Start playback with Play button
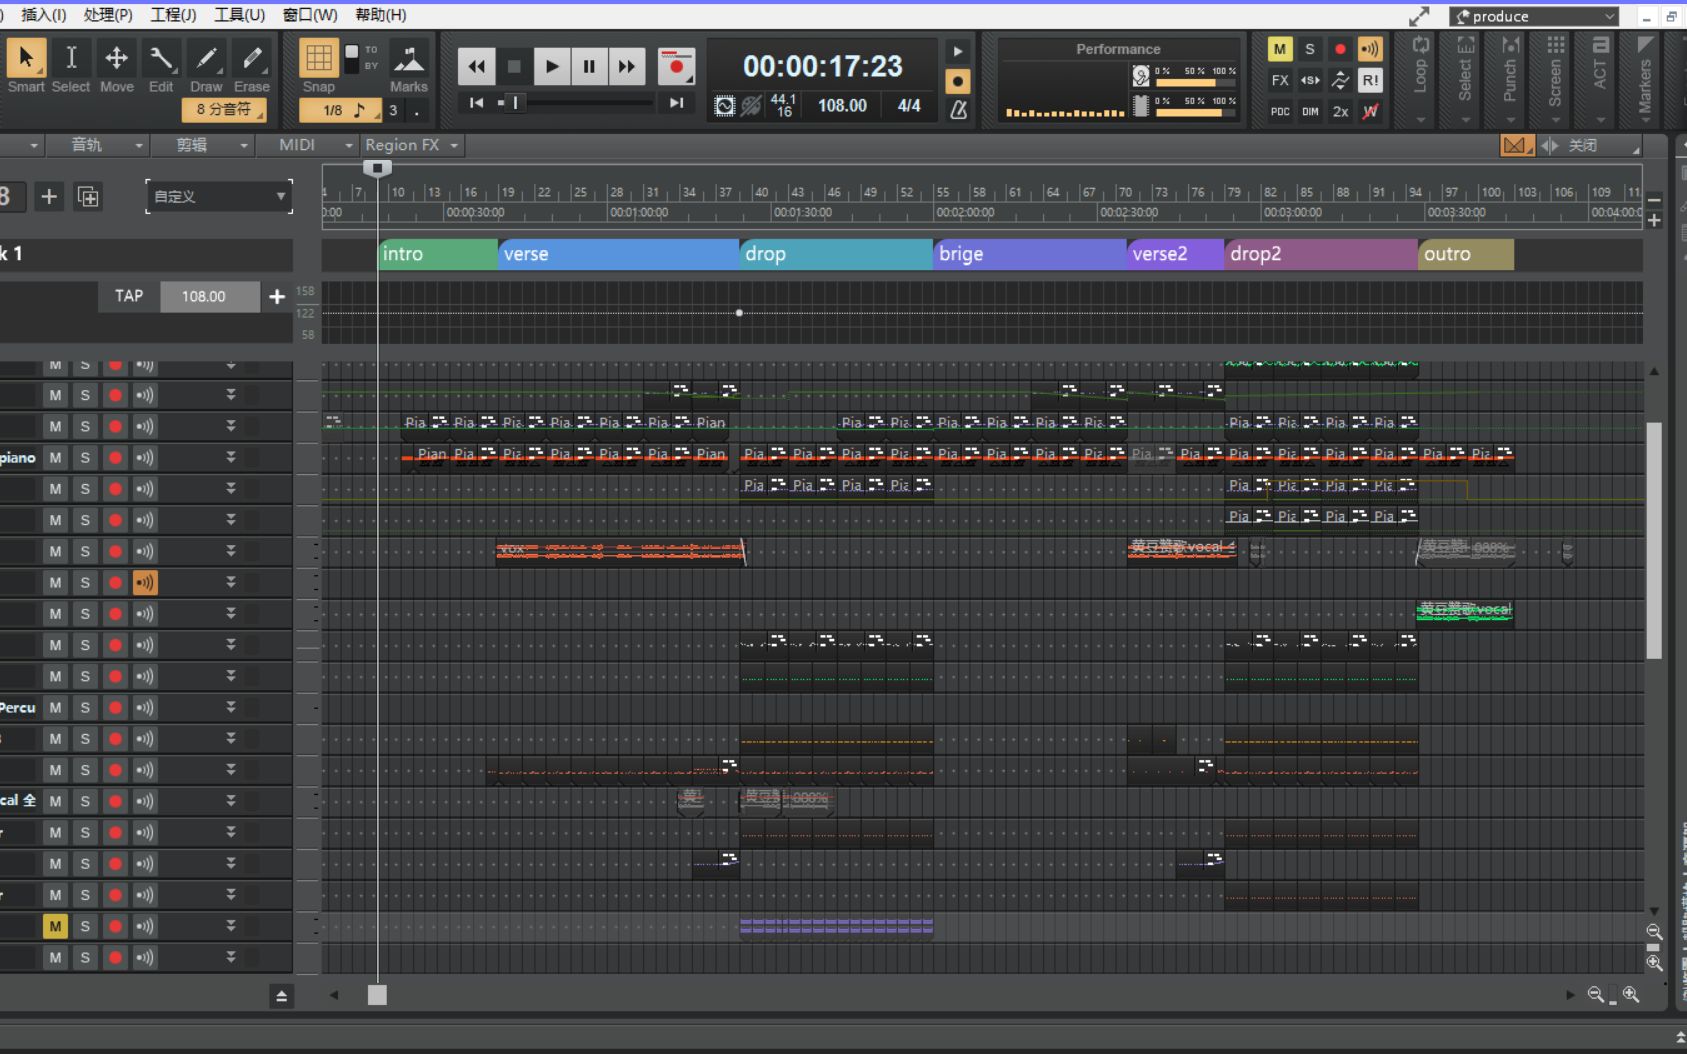Screen dimensions: 1687x1054 pyautogui.click(x=551, y=67)
